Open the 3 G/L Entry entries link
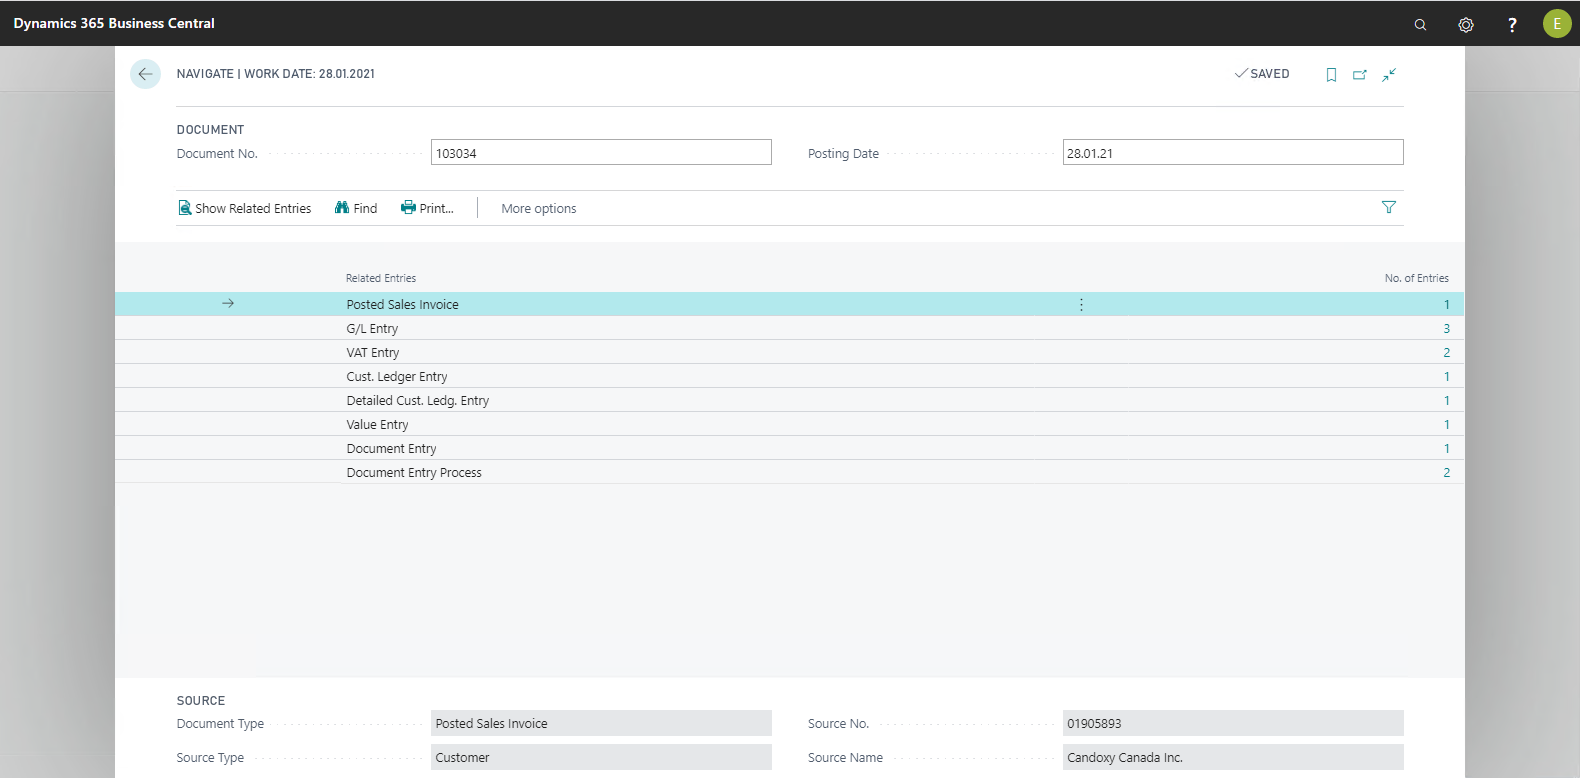Screen dimensions: 1580x778 (1446, 329)
